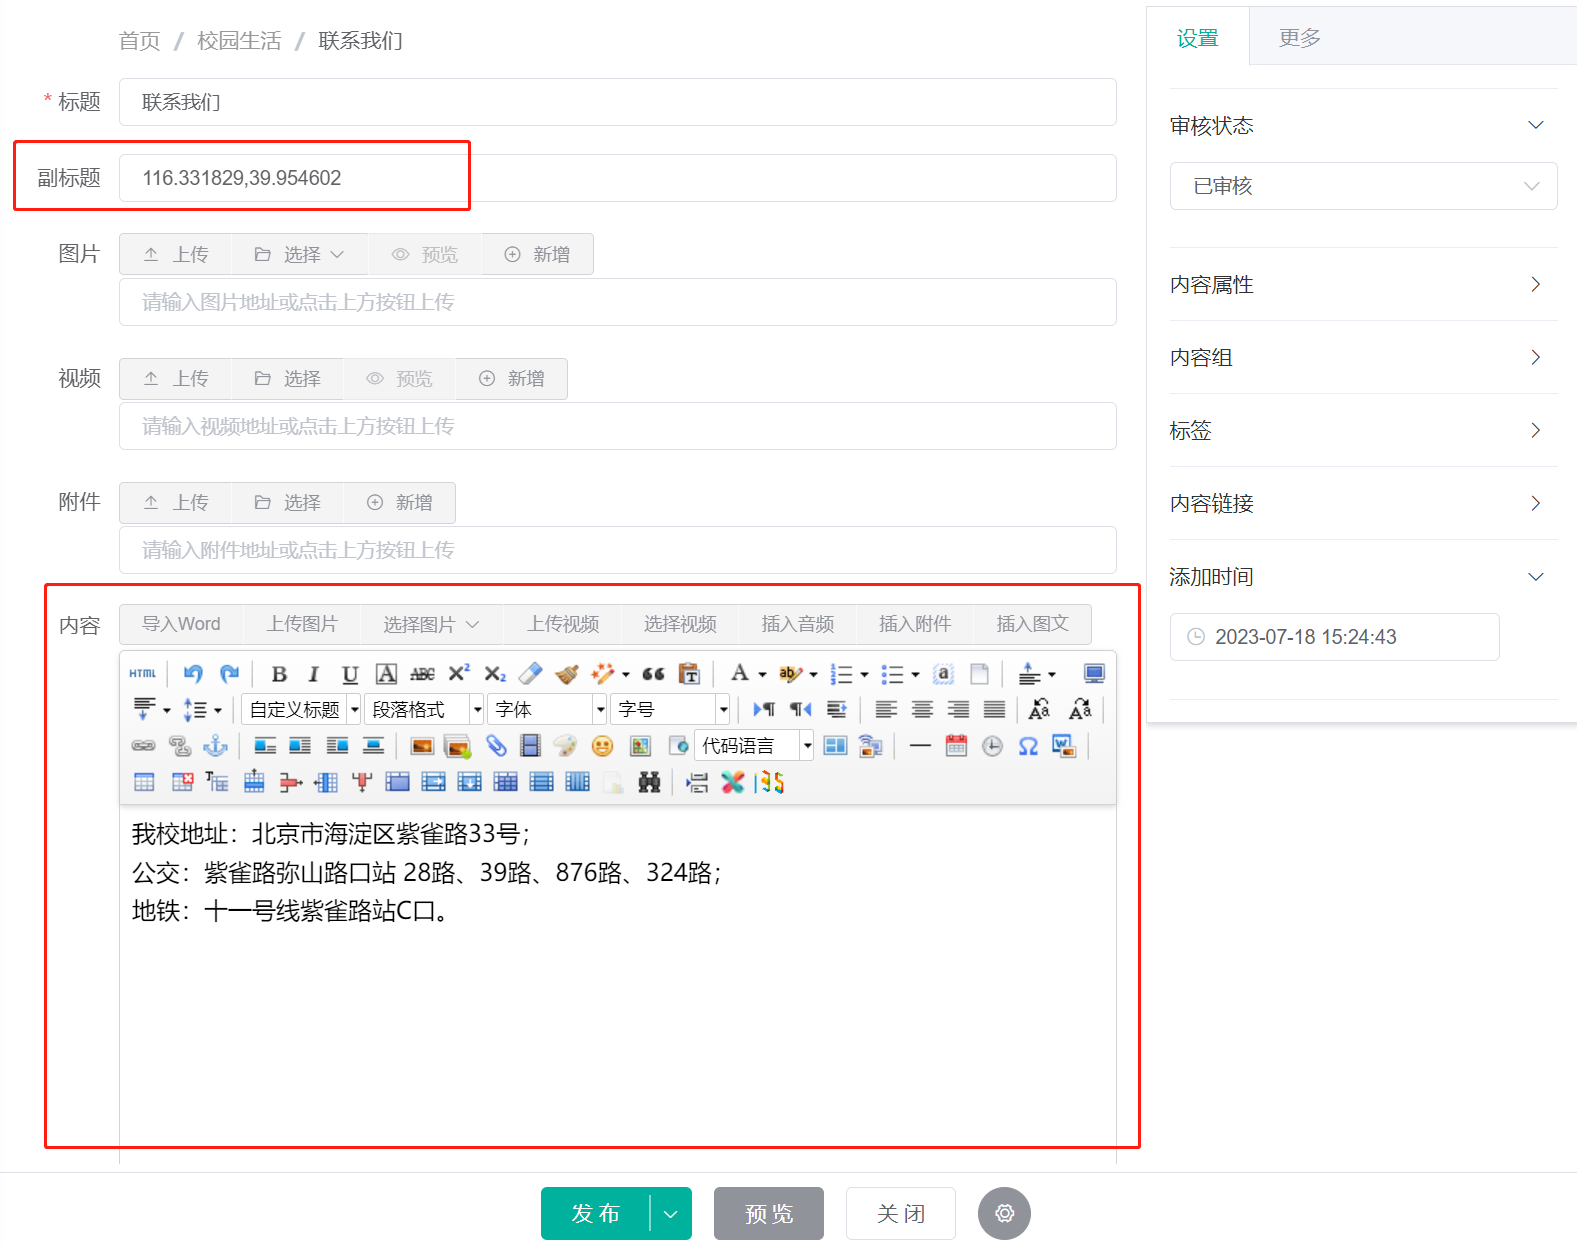Toggle editor fullscreen mode
The image size is (1577, 1247).
[1094, 674]
